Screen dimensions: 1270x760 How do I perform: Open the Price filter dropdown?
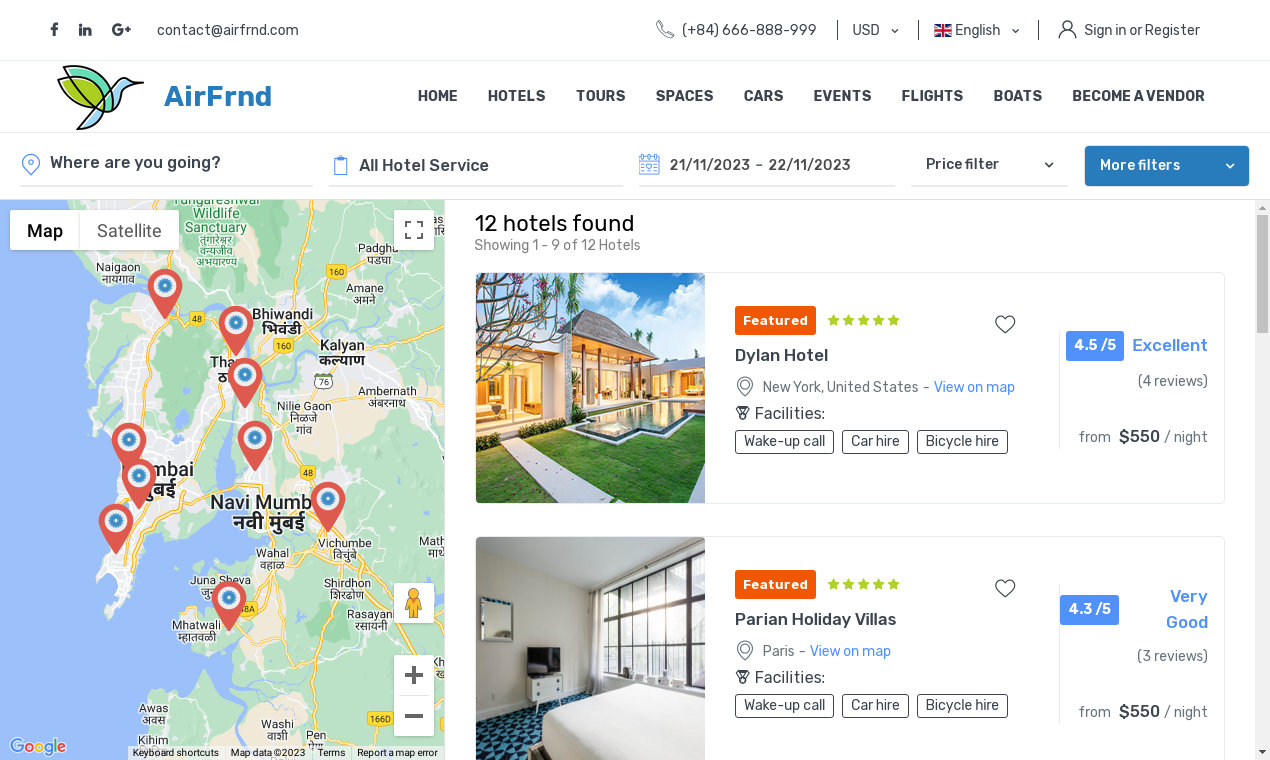click(989, 165)
